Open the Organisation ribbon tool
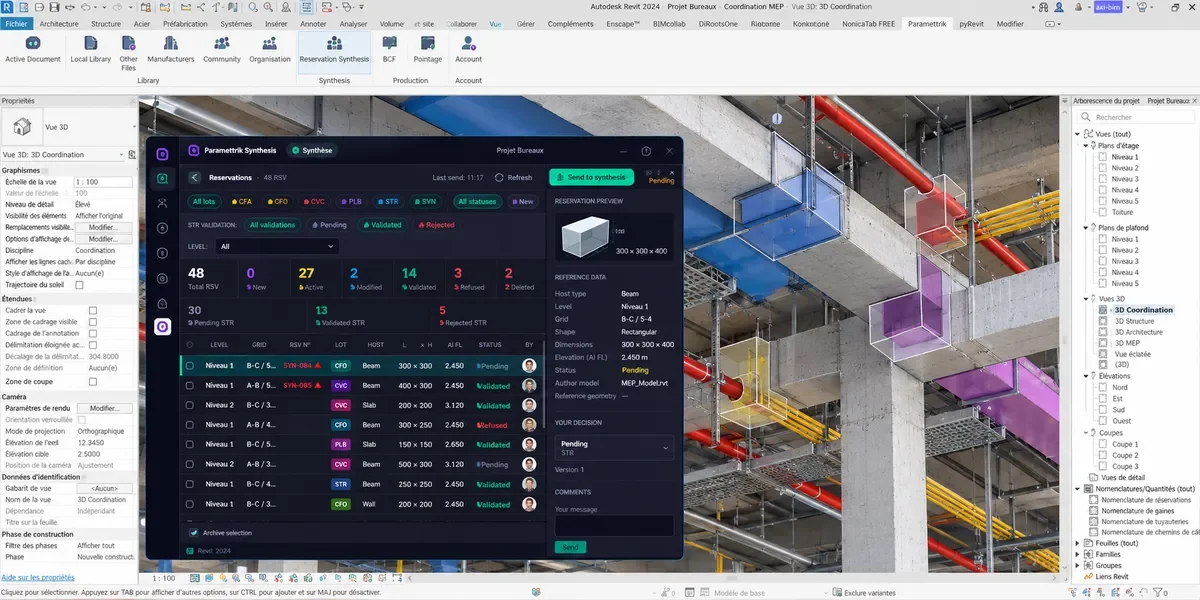 tap(270, 50)
